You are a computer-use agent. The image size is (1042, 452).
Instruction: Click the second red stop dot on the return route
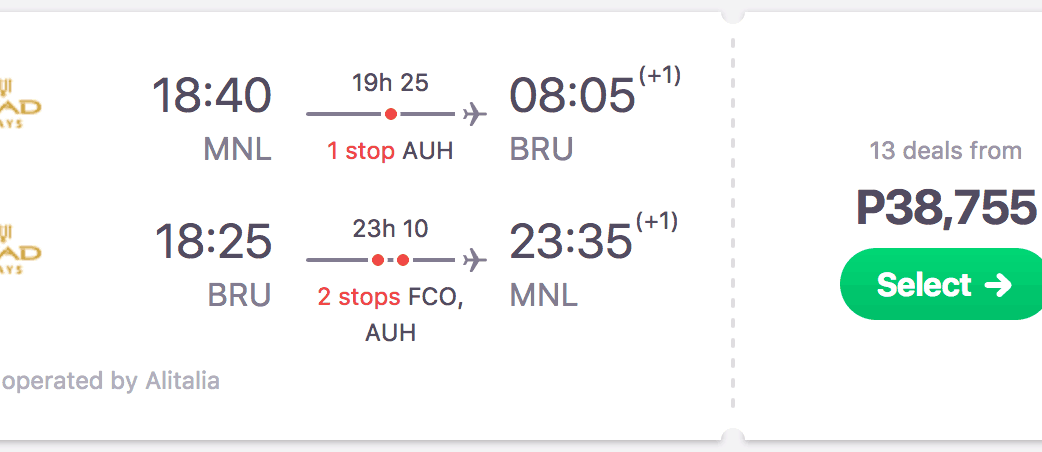(x=403, y=261)
